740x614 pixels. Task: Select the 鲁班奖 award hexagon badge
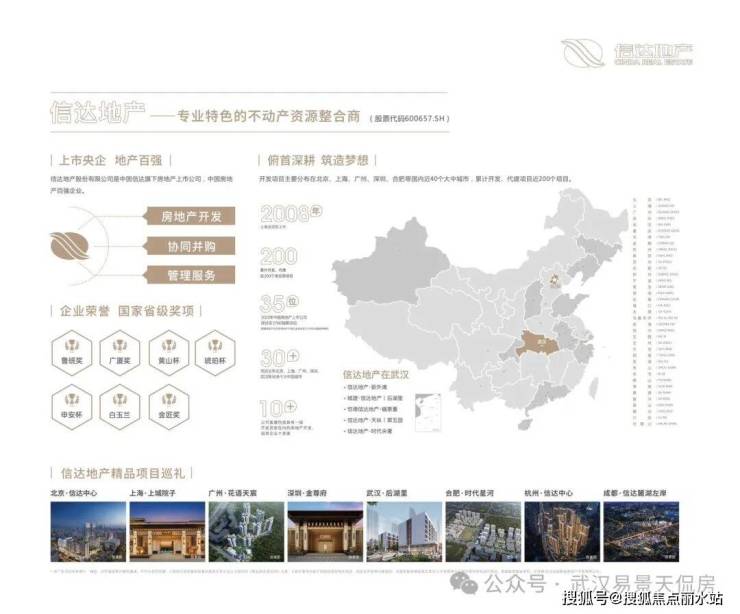[71, 353]
